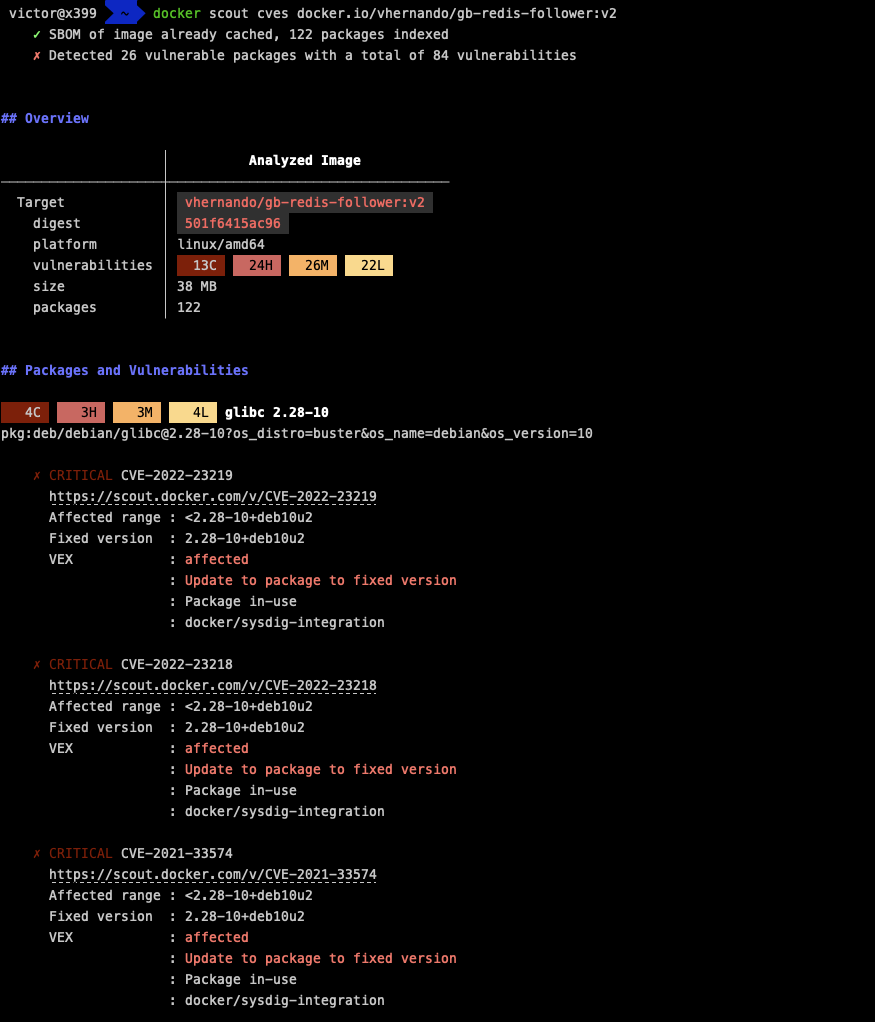This screenshot has width=875, height=1022.
Task: Click the victor@x399 prompt segment
Action: click(53, 13)
